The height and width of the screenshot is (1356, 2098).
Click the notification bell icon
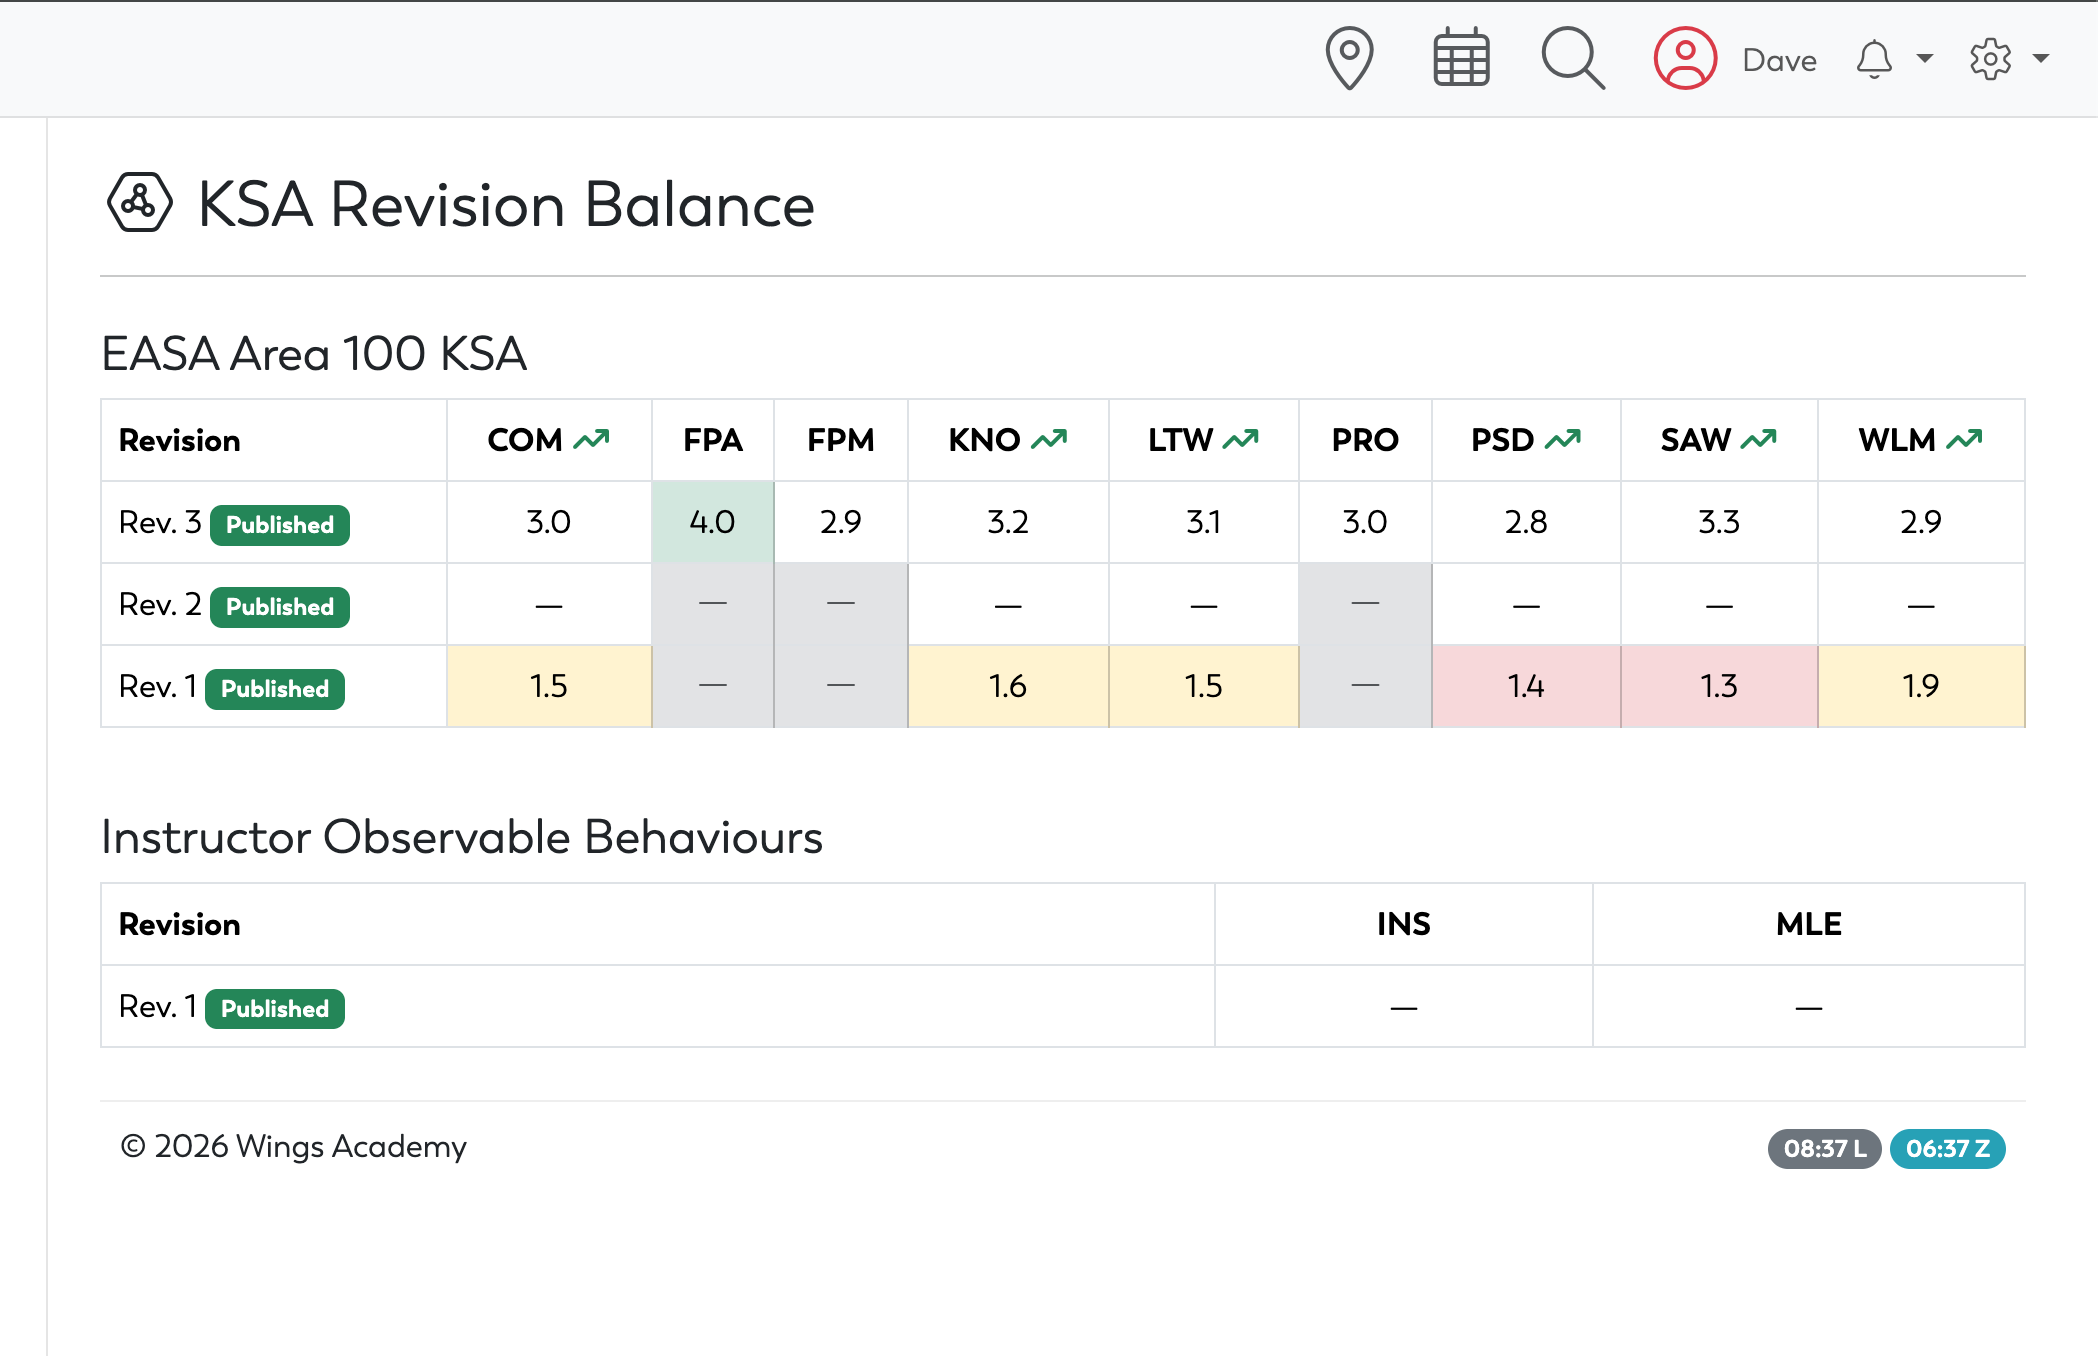[1874, 59]
